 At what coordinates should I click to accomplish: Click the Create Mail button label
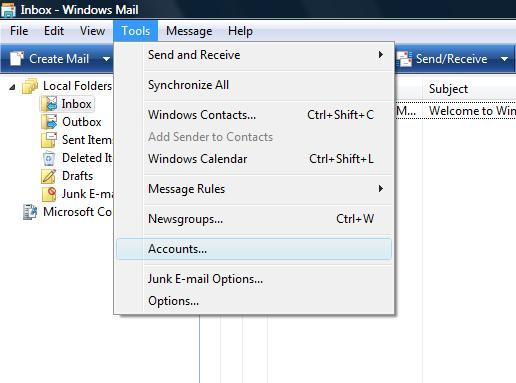(59, 59)
